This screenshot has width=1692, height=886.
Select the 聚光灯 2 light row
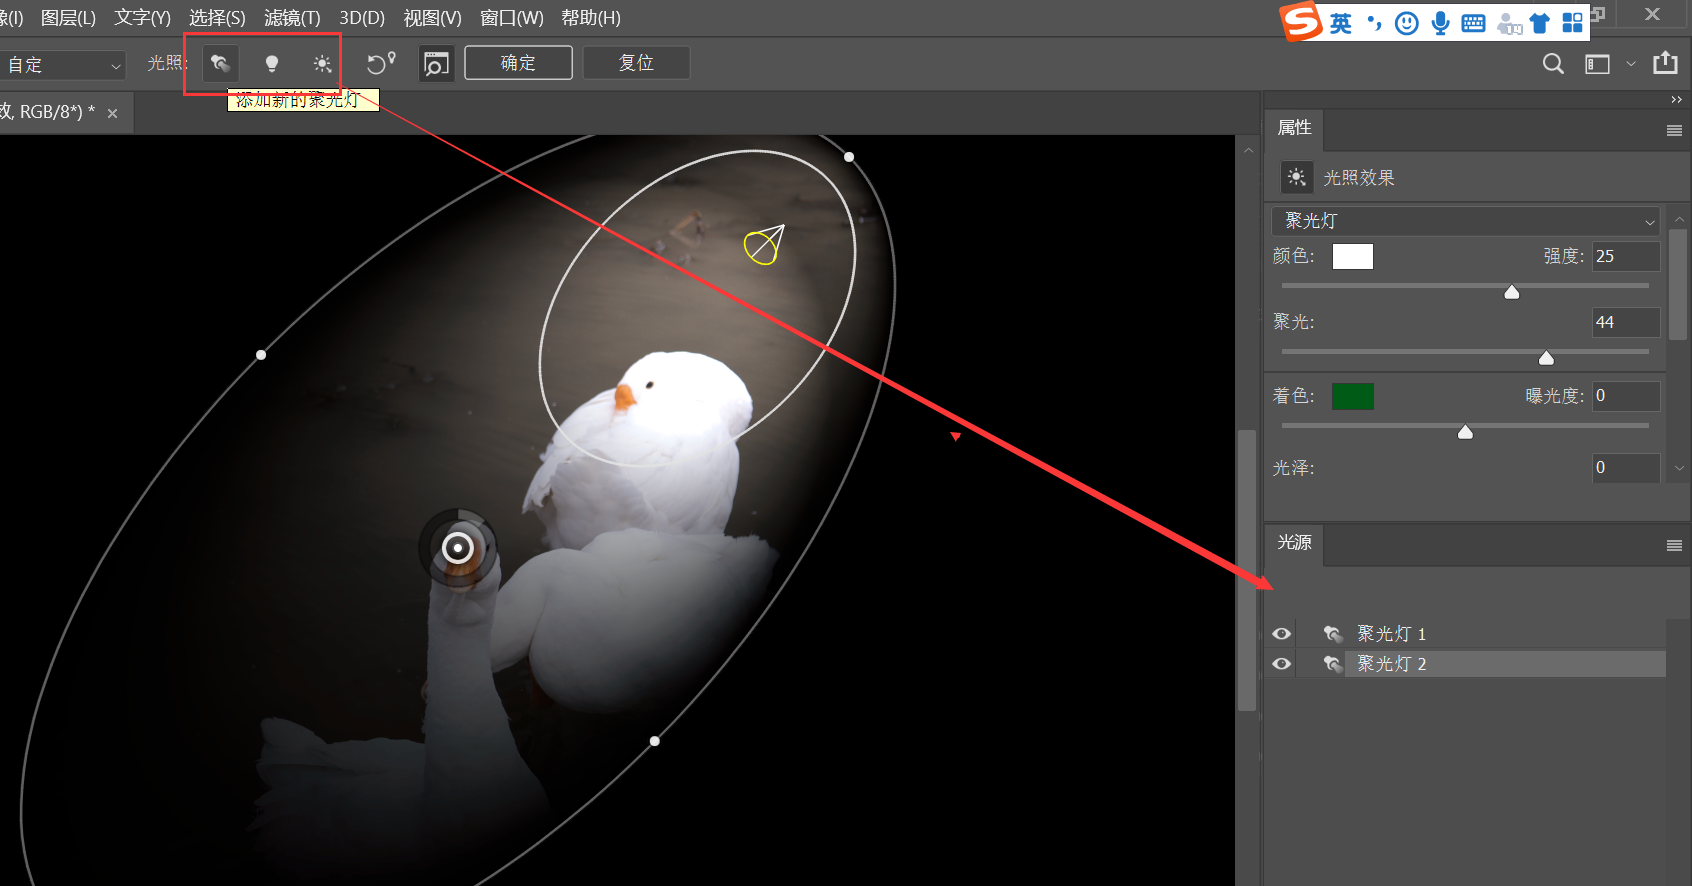pyautogui.click(x=1467, y=664)
